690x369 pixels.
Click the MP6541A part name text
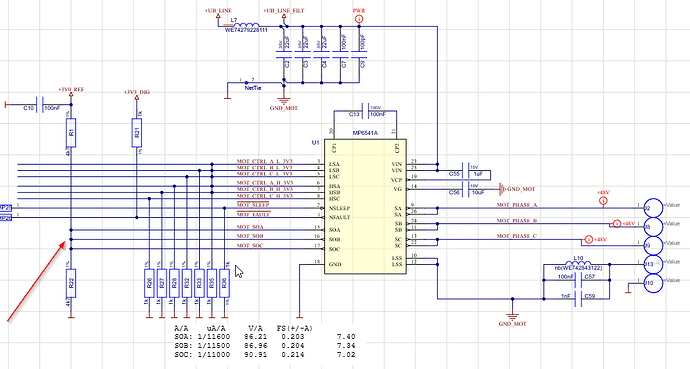tap(365, 133)
